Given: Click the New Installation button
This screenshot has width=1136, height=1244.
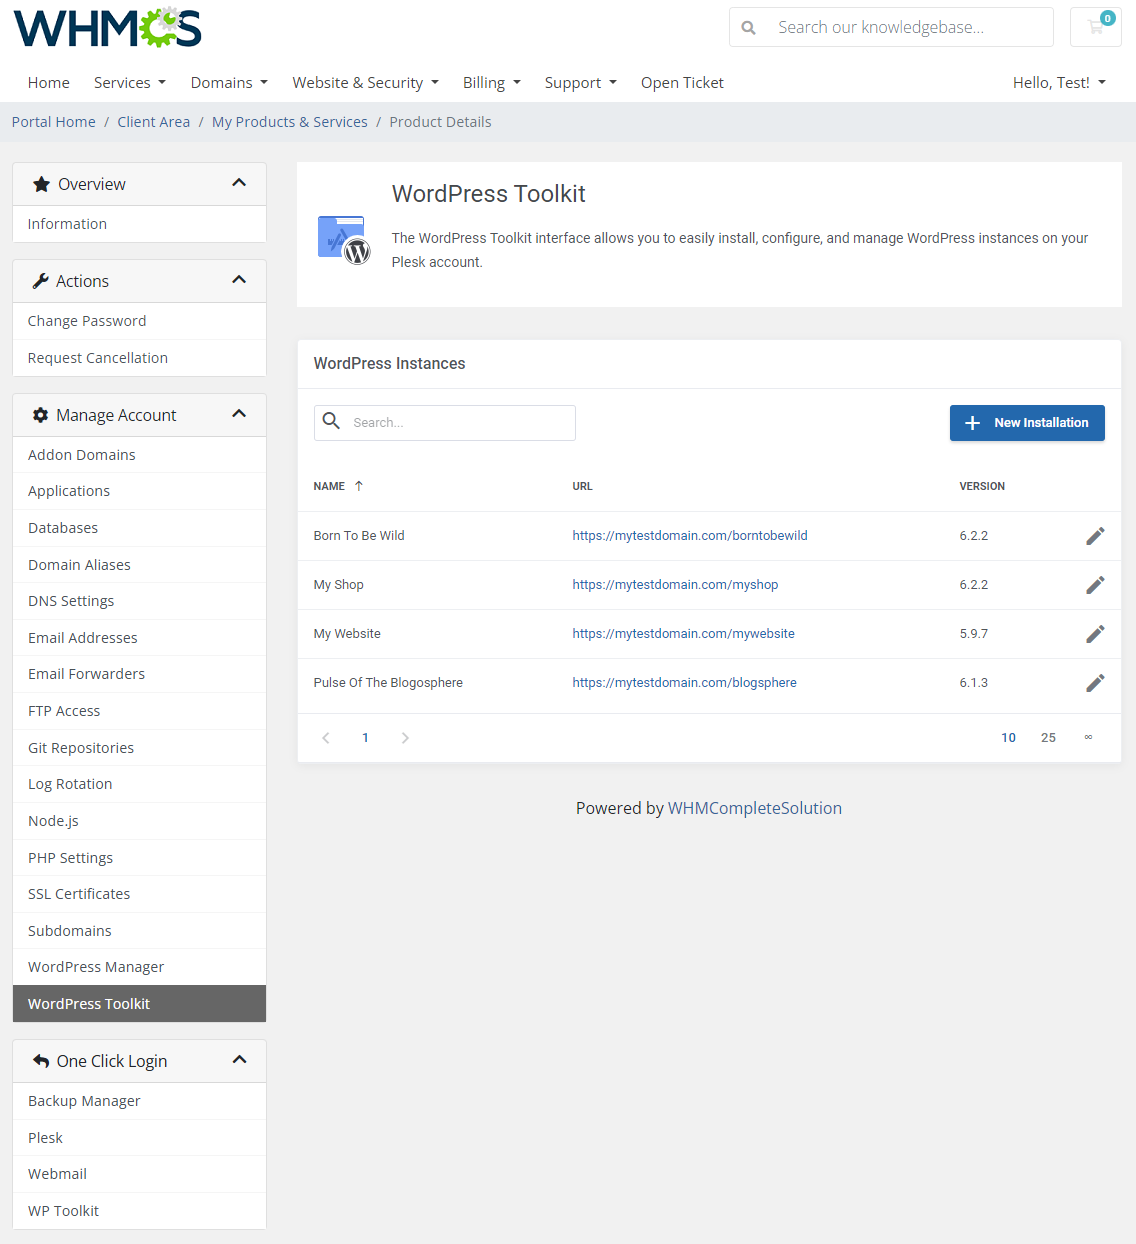Looking at the screenshot, I should pyautogui.click(x=1027, y=423).
